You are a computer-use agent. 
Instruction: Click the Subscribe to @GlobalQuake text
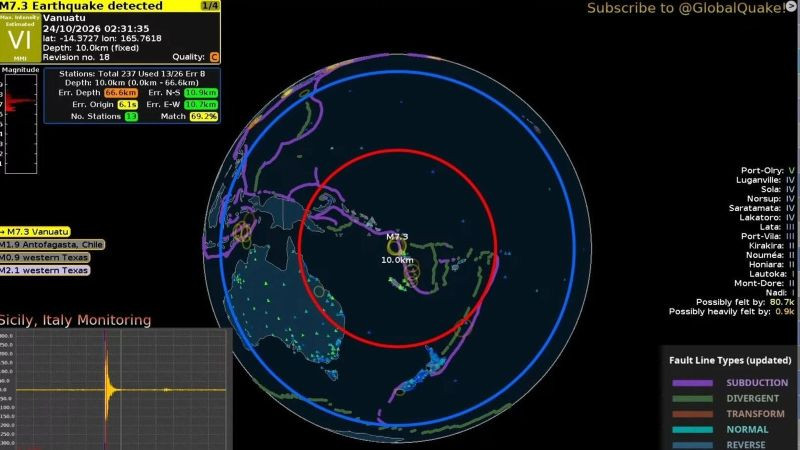coord(686,8)
